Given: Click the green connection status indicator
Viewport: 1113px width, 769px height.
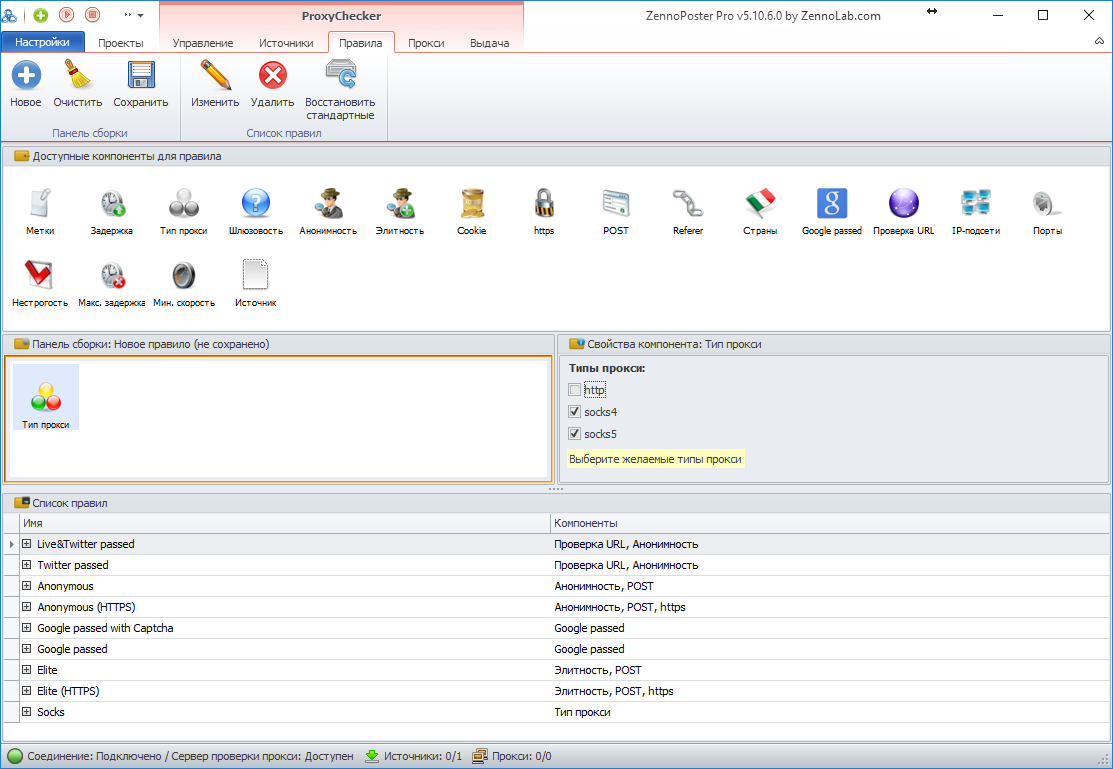Looking at the screenshot, I should [x=15, y=756].
